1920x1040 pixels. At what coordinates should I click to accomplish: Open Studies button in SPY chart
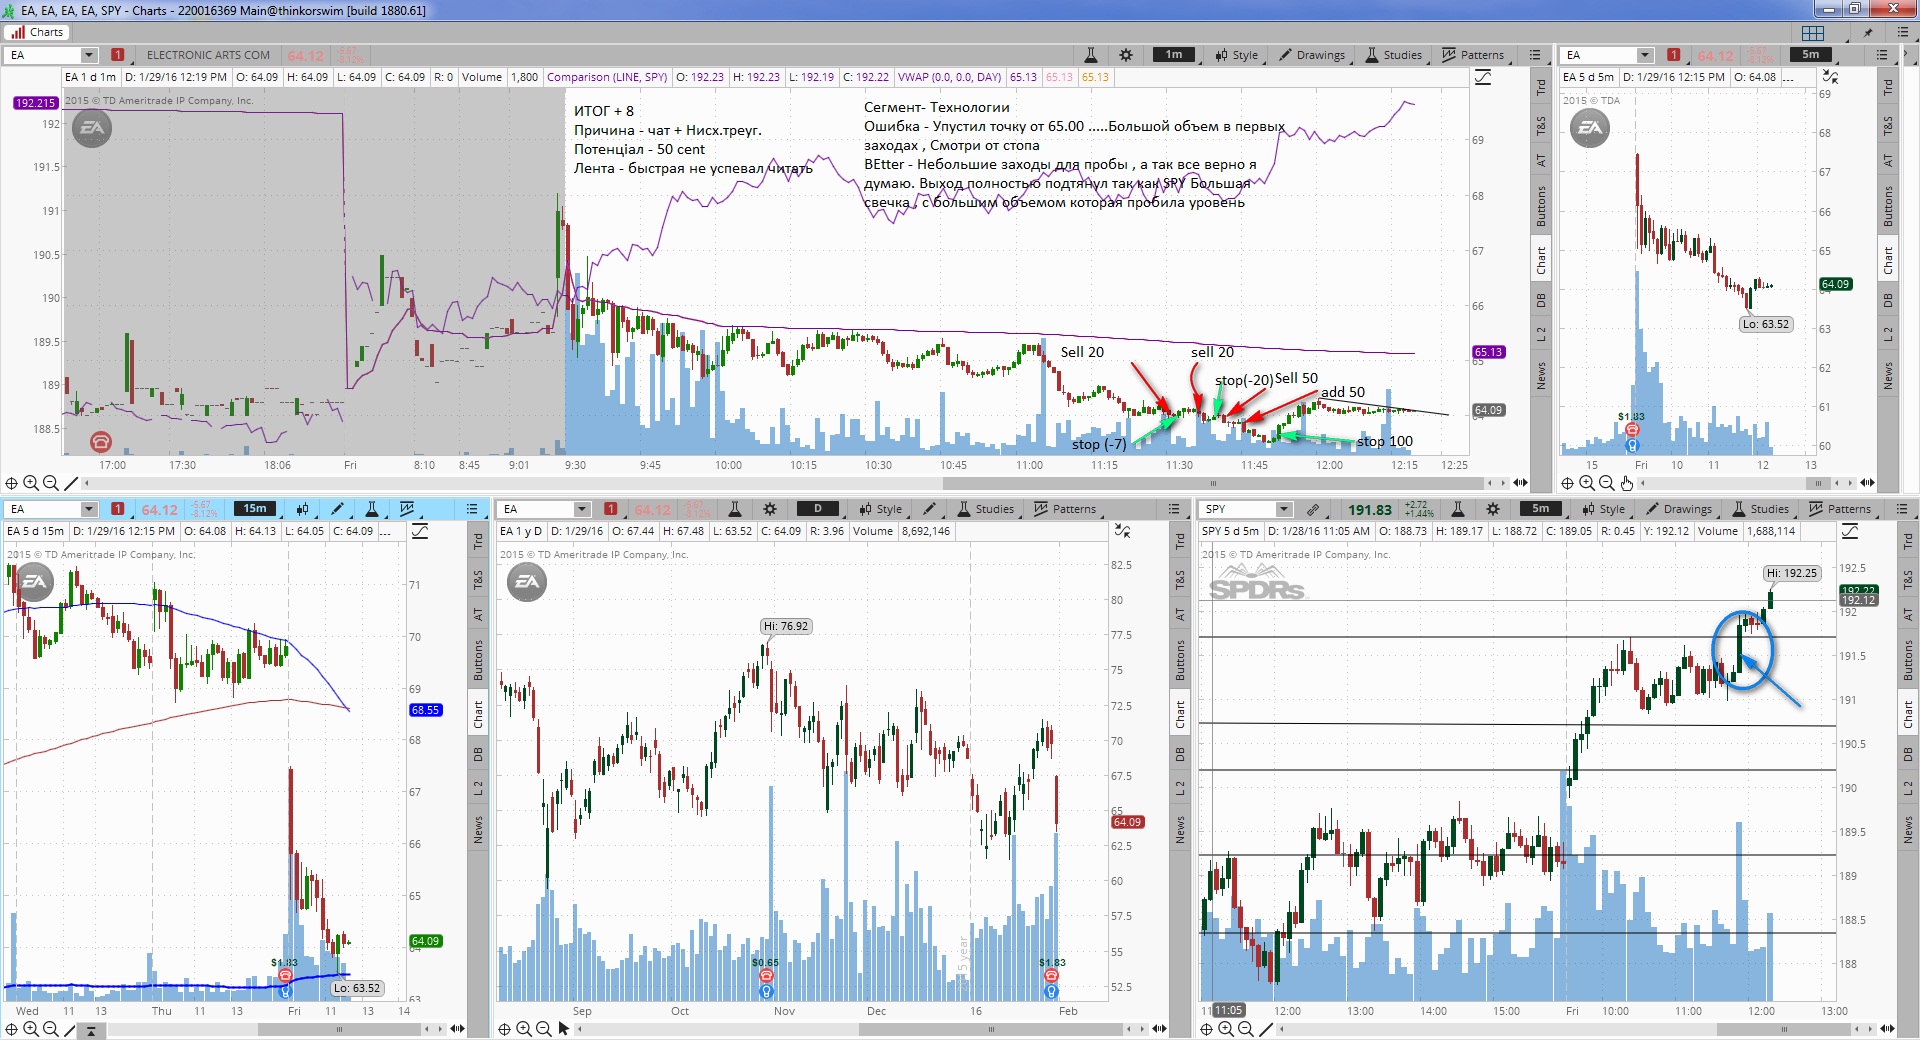coord(1761,509)
